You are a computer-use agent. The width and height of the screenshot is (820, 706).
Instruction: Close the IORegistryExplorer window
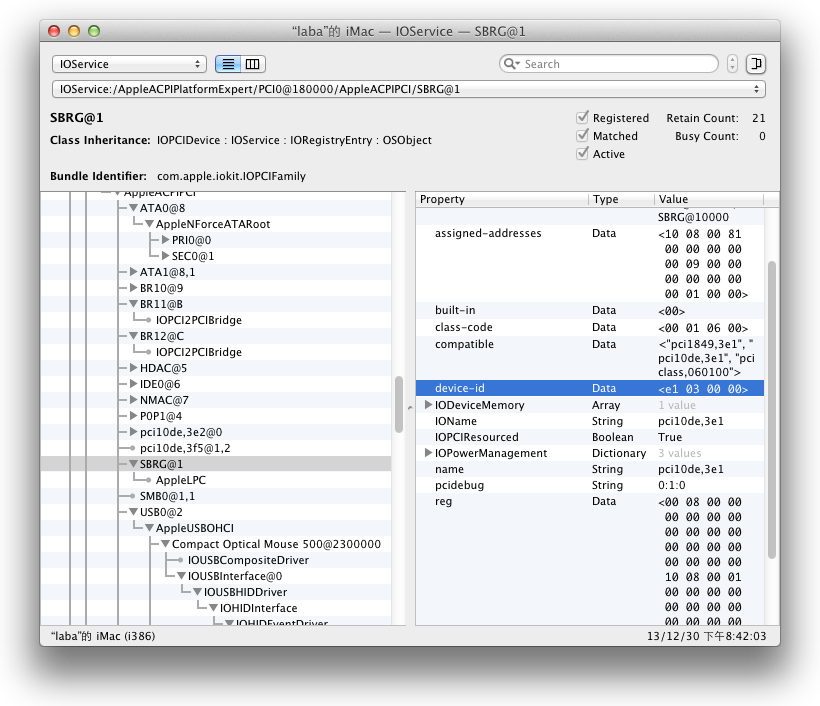coord(54,31)
